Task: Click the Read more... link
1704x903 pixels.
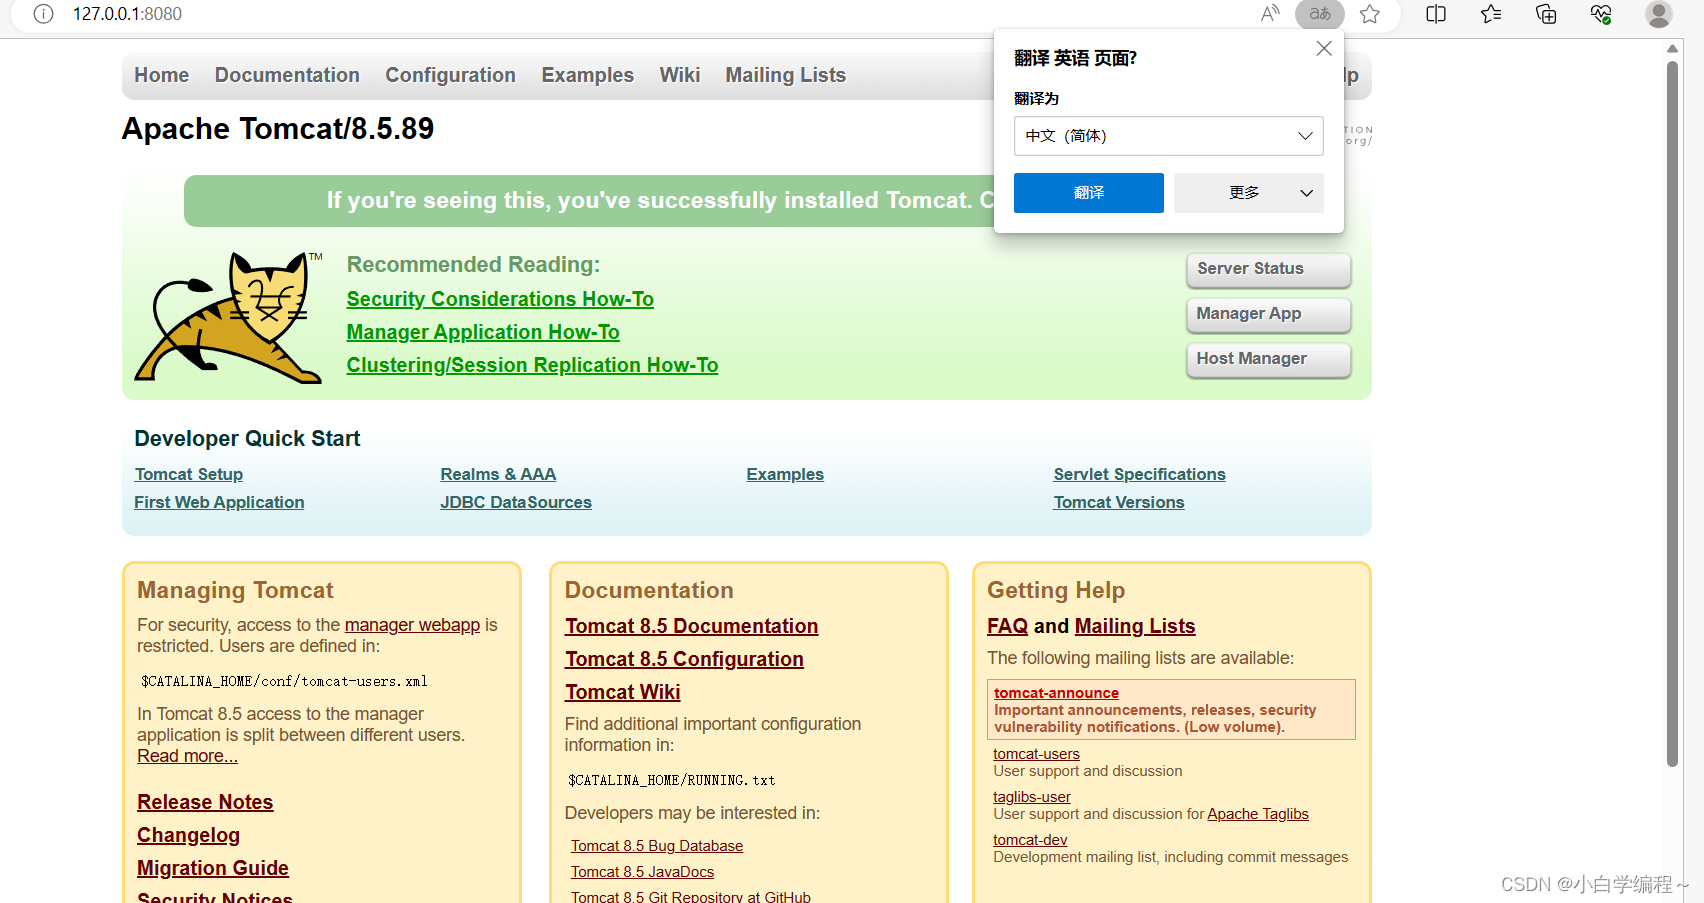Action: click(x=187, y=756)
